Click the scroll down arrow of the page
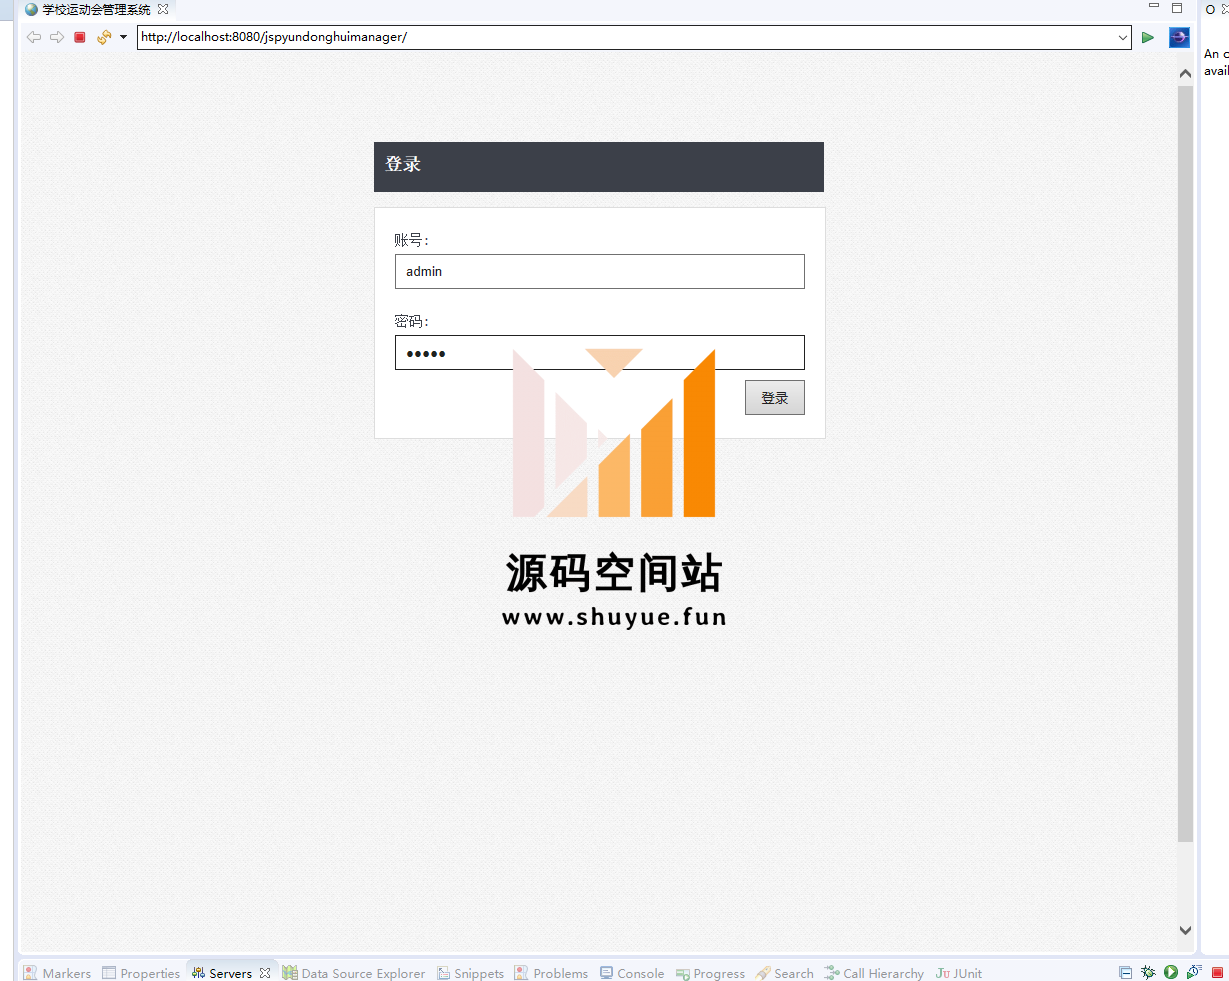 [1185, 930]
